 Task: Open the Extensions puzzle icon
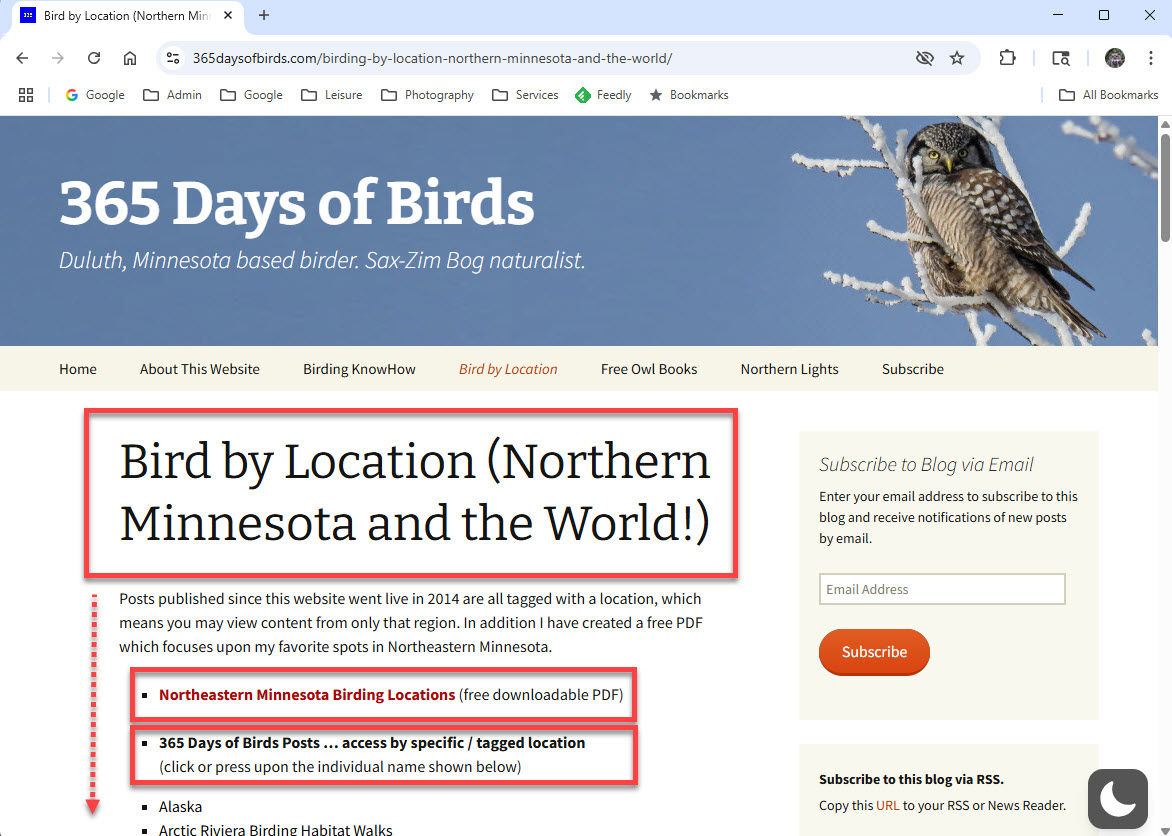coord(1007,58)
